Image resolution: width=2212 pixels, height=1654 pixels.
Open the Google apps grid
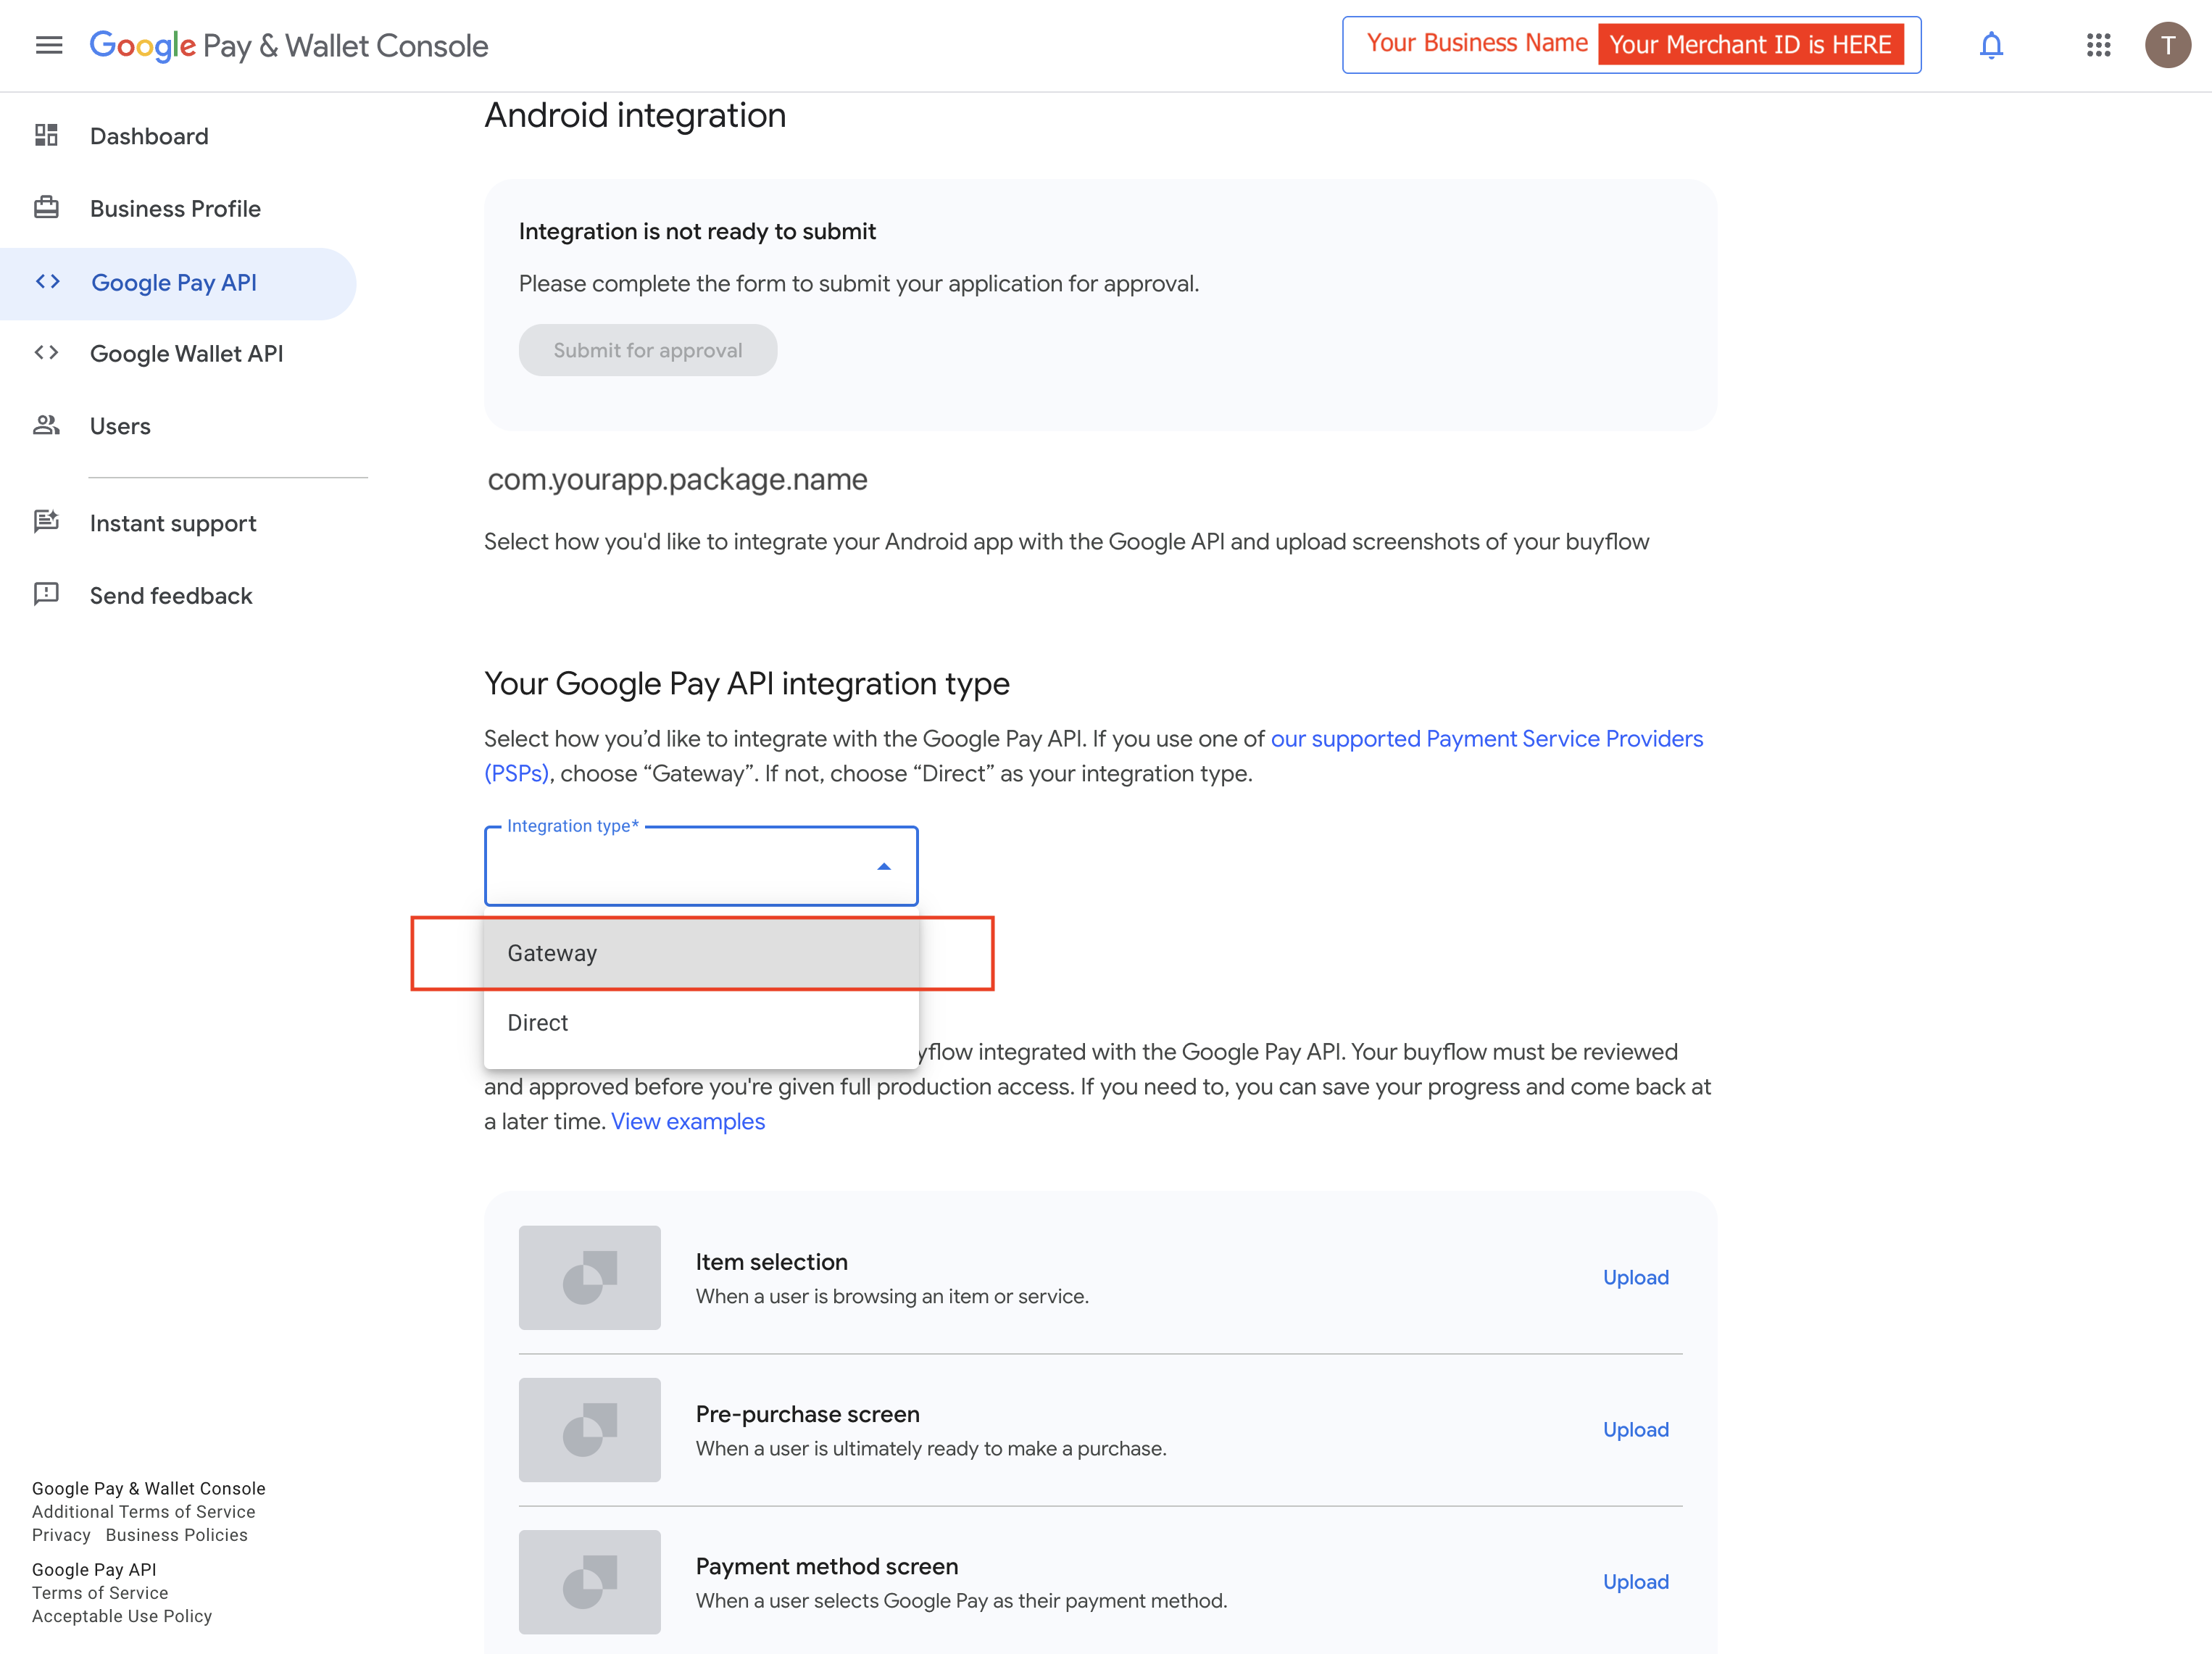tap(2098, 45)
